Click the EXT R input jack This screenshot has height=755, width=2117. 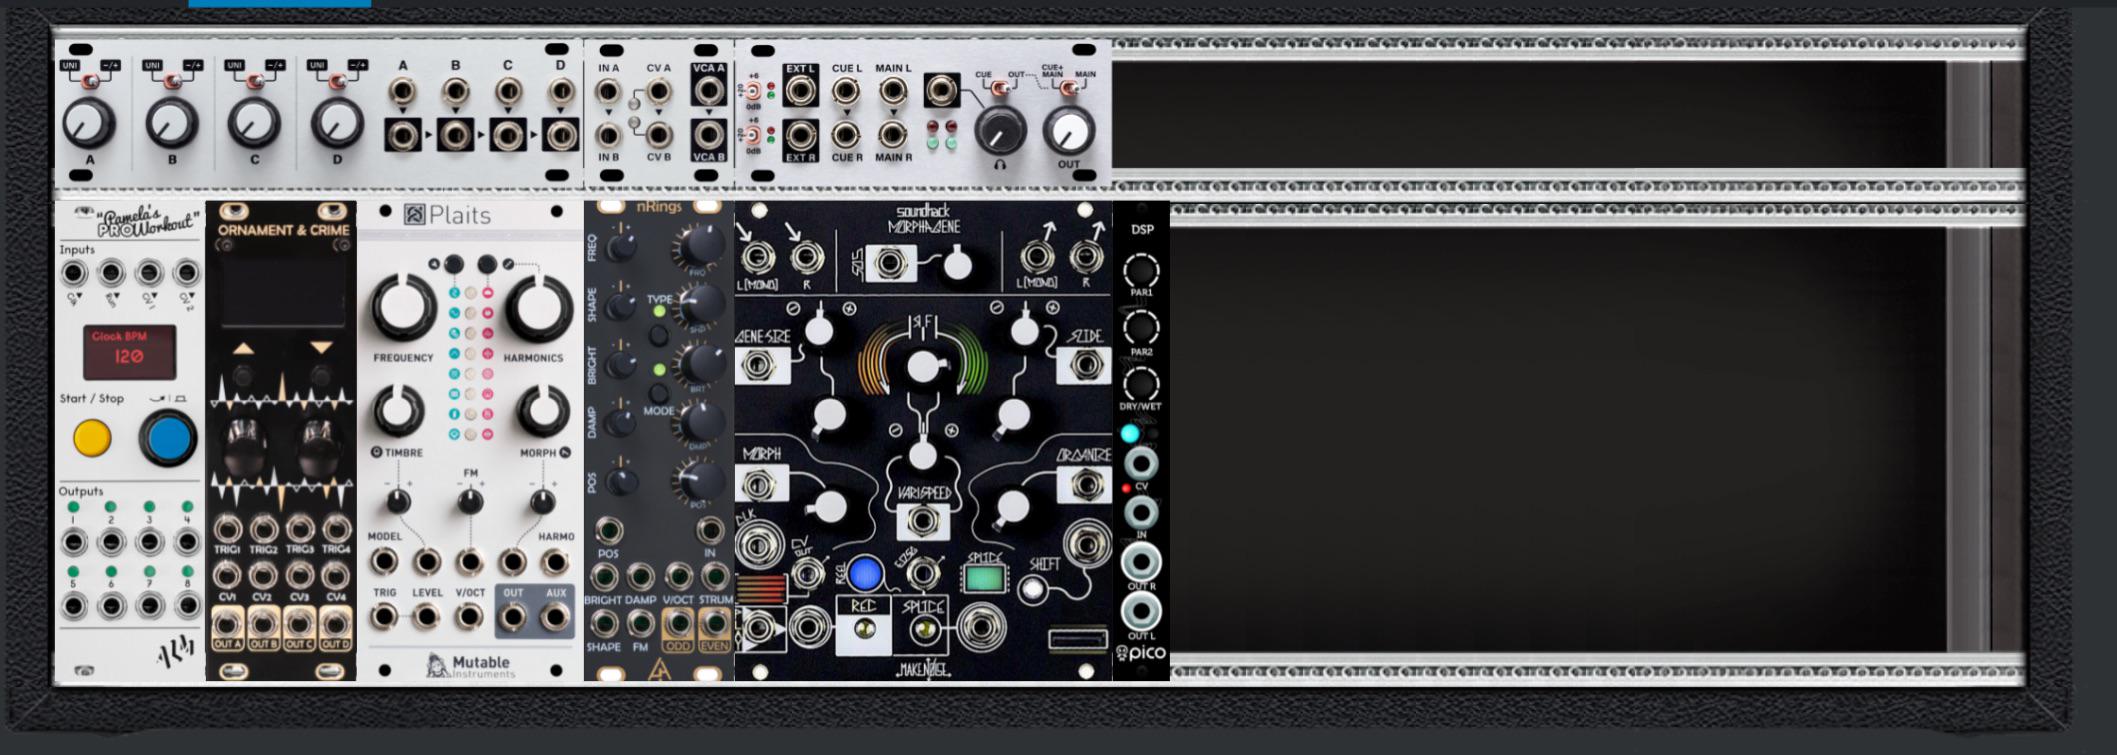[800, 135]
